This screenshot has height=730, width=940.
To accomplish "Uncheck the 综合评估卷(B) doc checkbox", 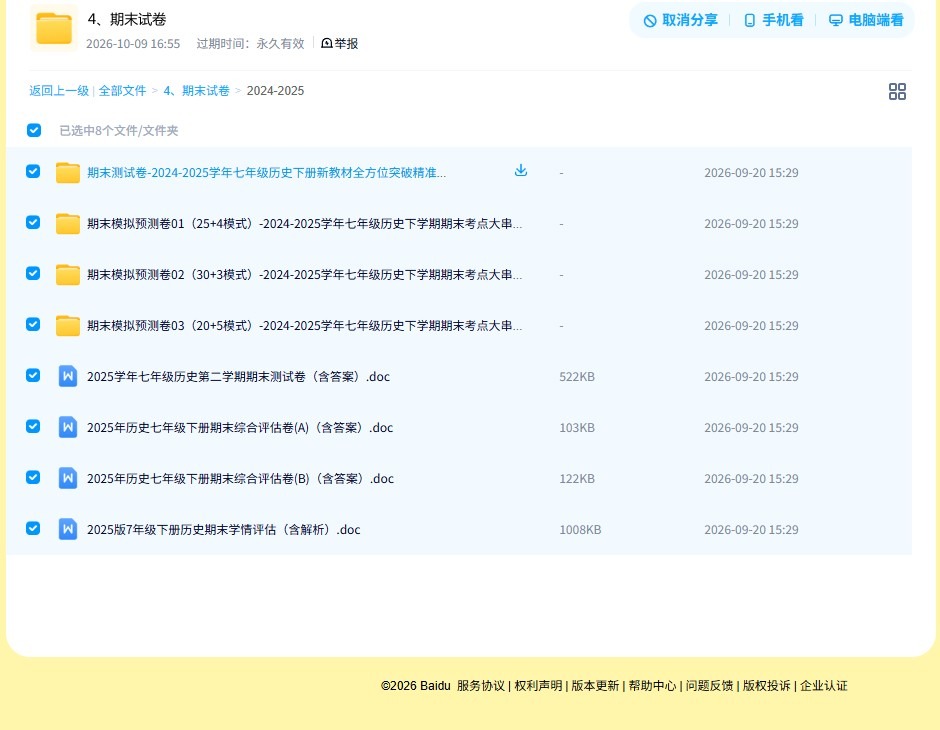I will point(33,477).
